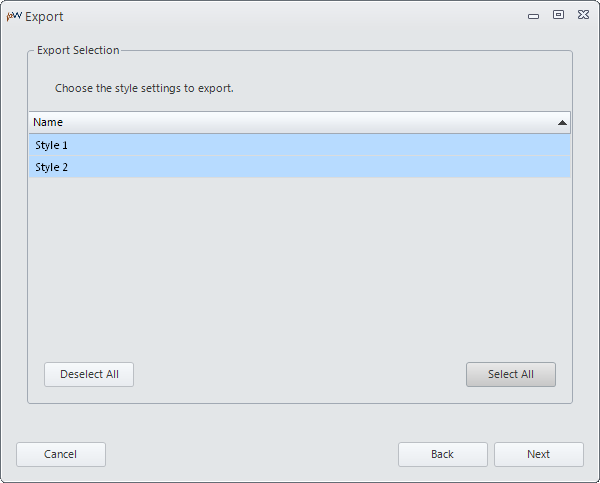Click blank footer space between Cancel and Back
The image size is (600, 483).
[252, 454]
